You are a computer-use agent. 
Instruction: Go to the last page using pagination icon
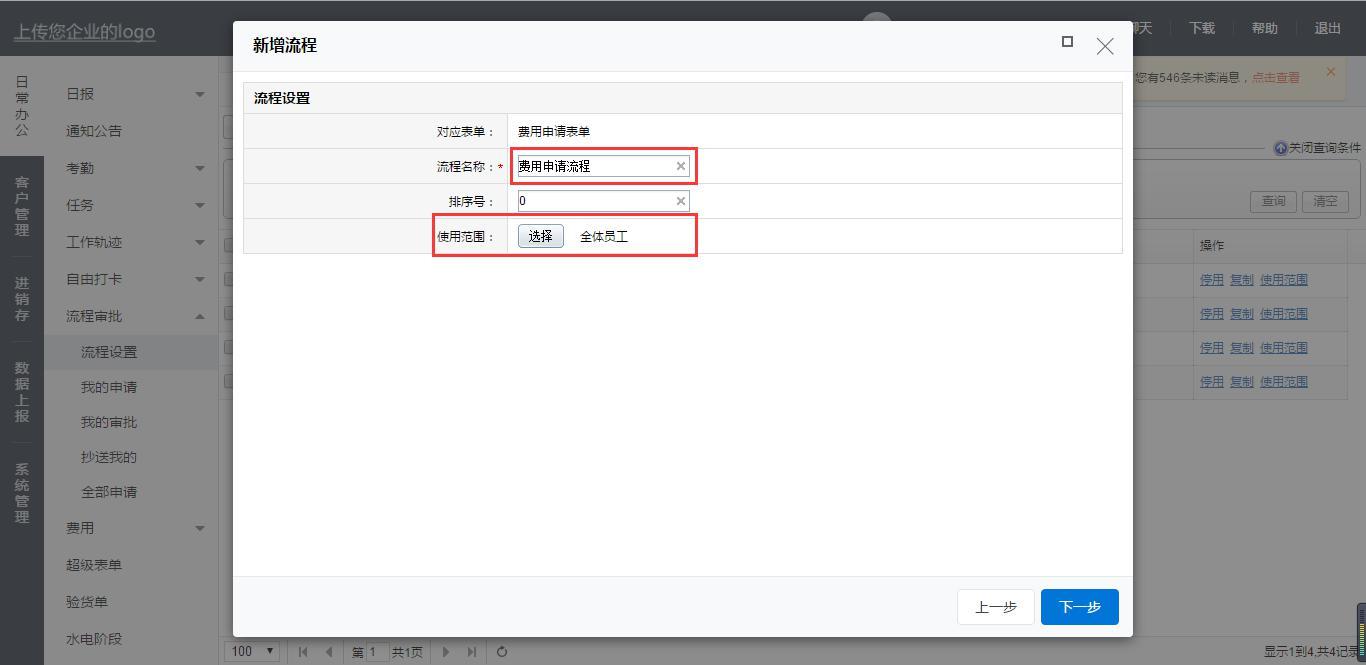click(472, 652)
